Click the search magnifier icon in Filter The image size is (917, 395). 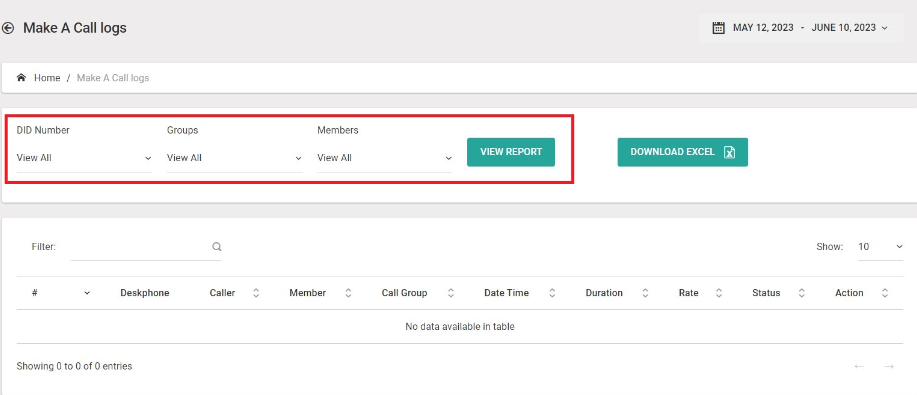[216, 246]
